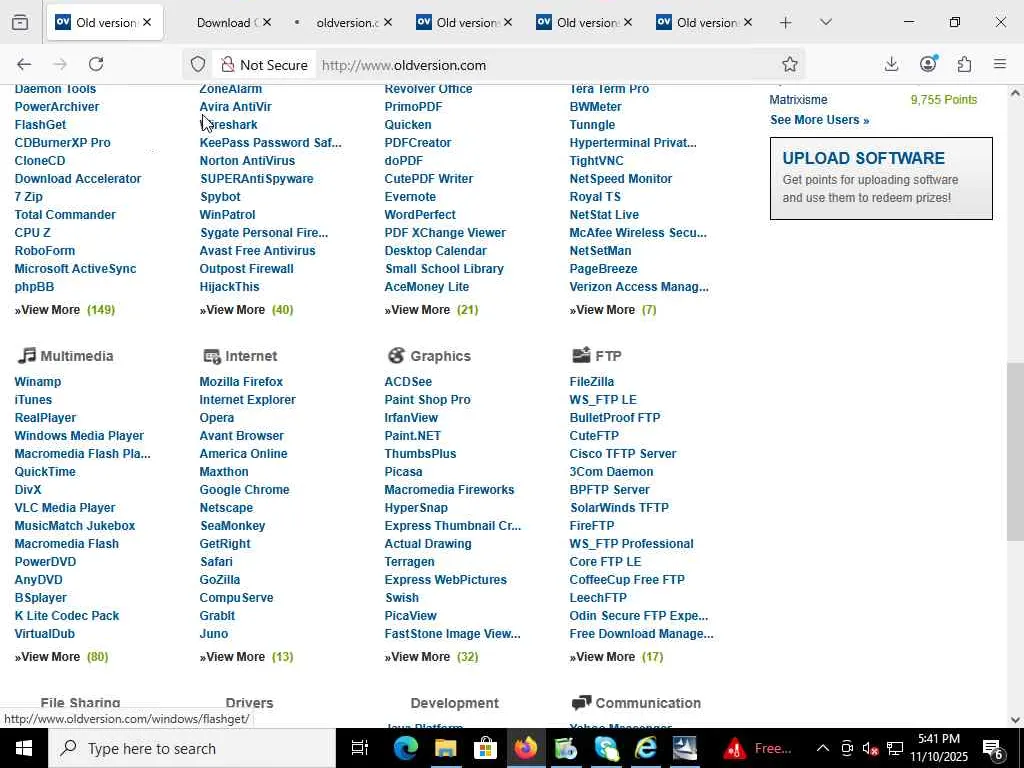1024x768 pixels.
Task: Open the list all tabs dropdown arrow
Action: pyautogui.click(x=825, y=22)
